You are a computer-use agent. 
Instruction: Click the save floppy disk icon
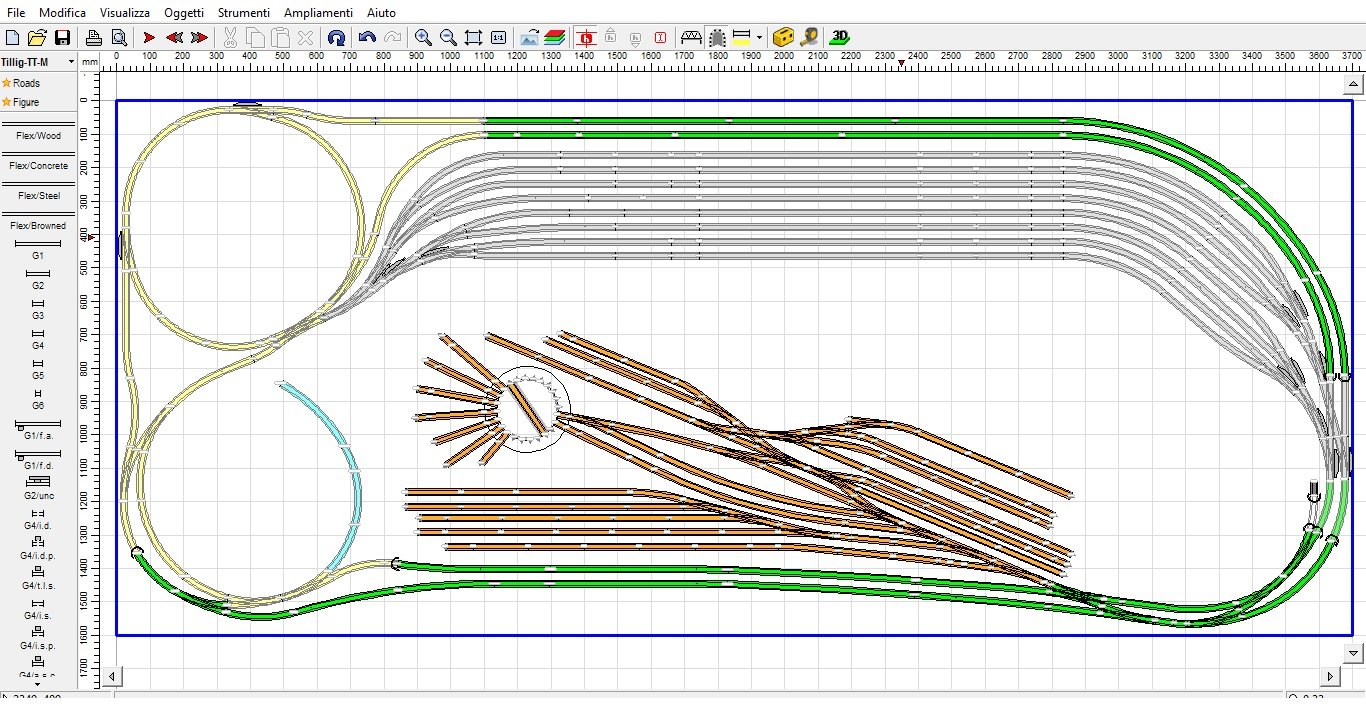[62, 37]
